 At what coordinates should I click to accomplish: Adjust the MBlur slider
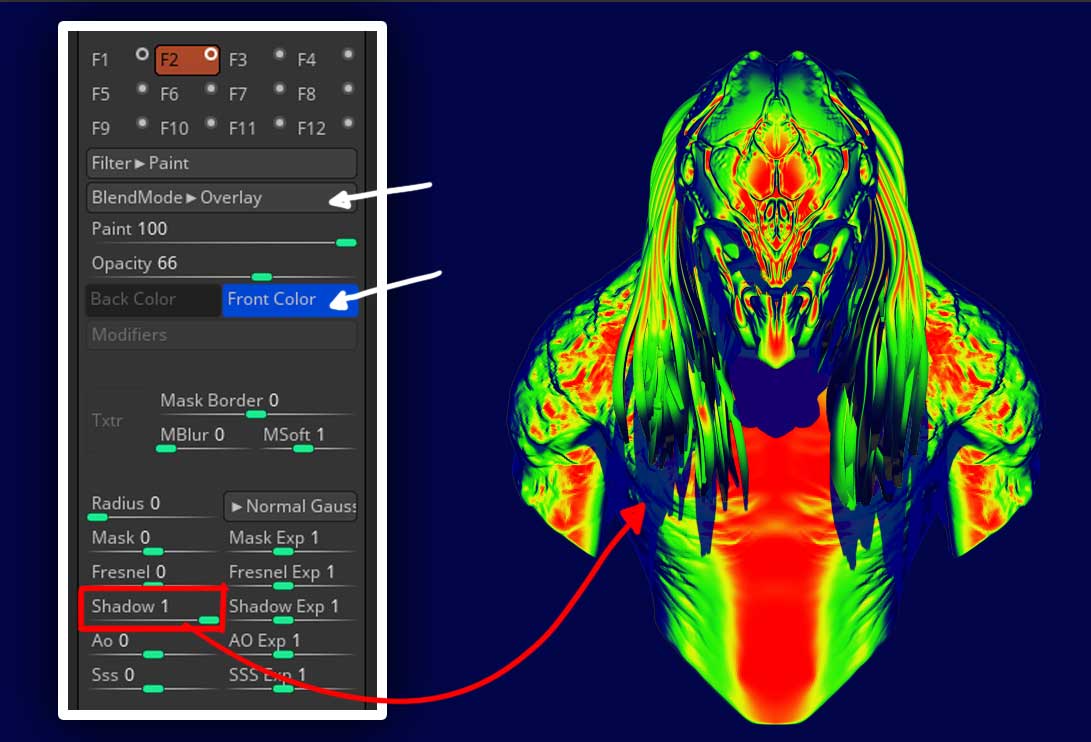(203, 440)
